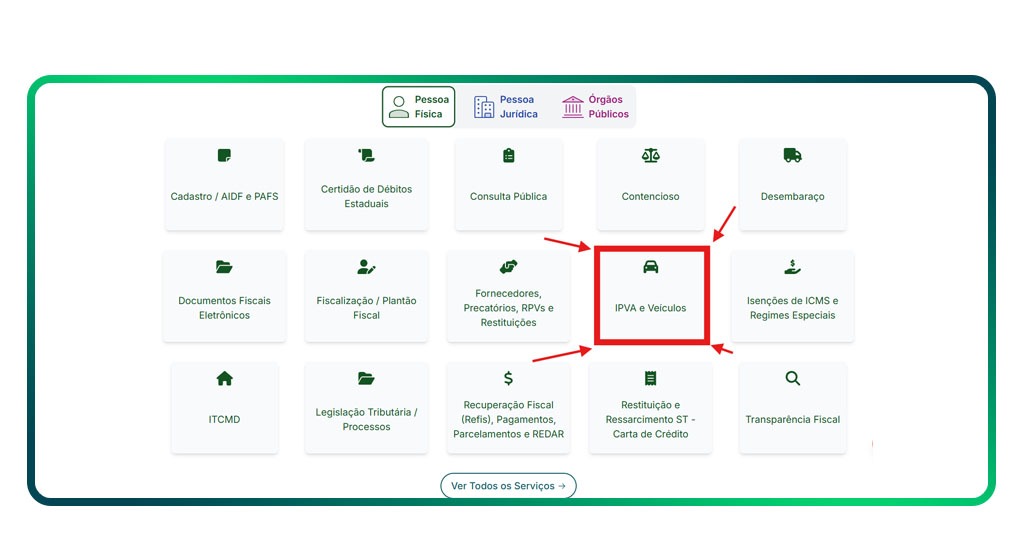The width and height of the screenshot is (1024, 536).
Task: Click the folder icon for Legislação Tributária
Action: [x=366, y=379]
